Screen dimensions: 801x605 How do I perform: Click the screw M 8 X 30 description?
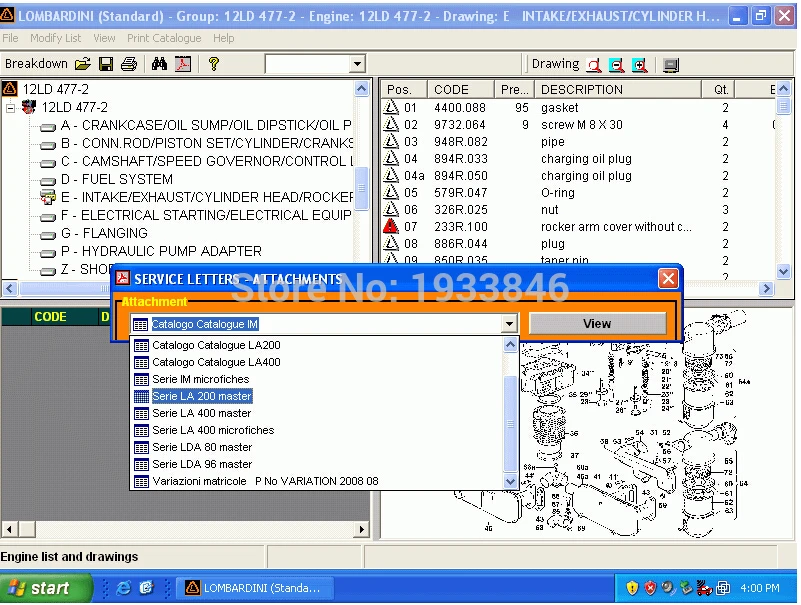[582, 124]
